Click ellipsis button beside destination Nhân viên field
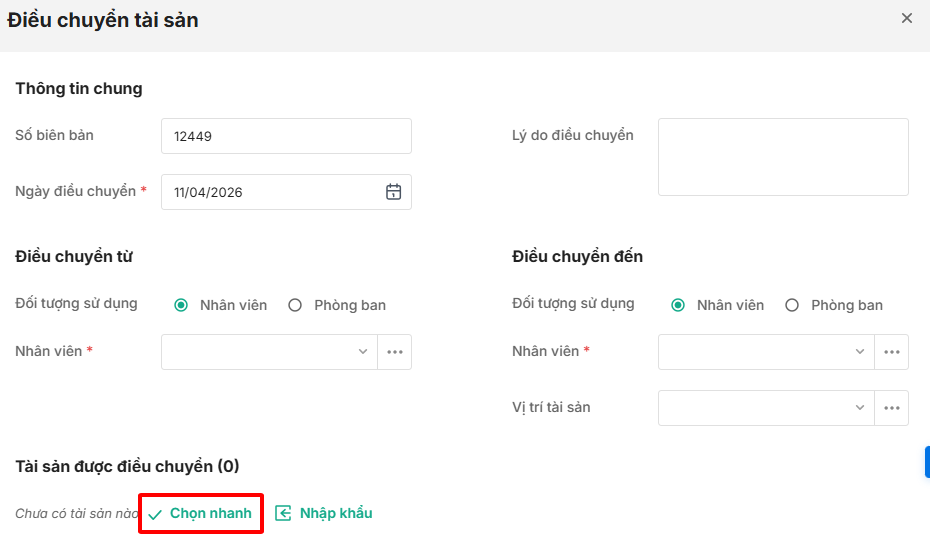Screen dimensions: 930x540 point(892,352)
